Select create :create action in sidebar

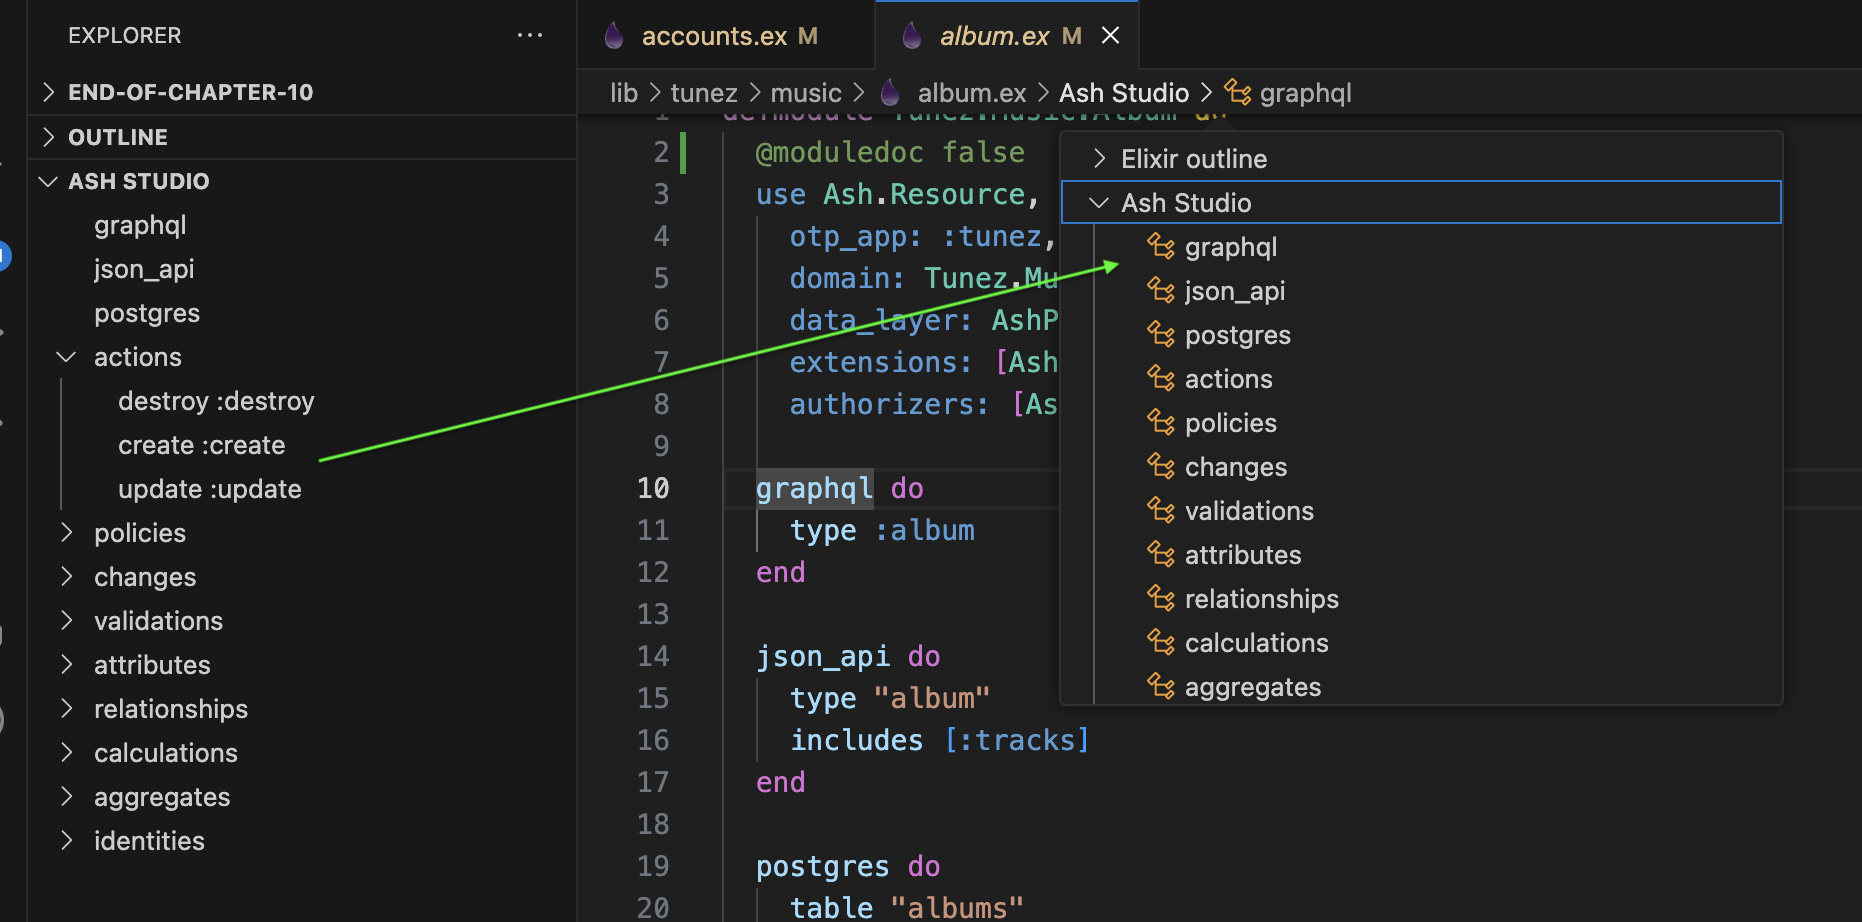coord(201,445)
